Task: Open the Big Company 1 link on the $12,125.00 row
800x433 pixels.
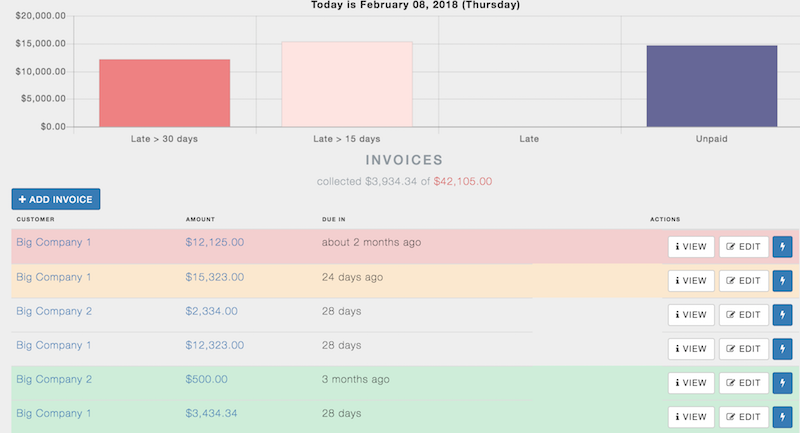Action: 54,242
